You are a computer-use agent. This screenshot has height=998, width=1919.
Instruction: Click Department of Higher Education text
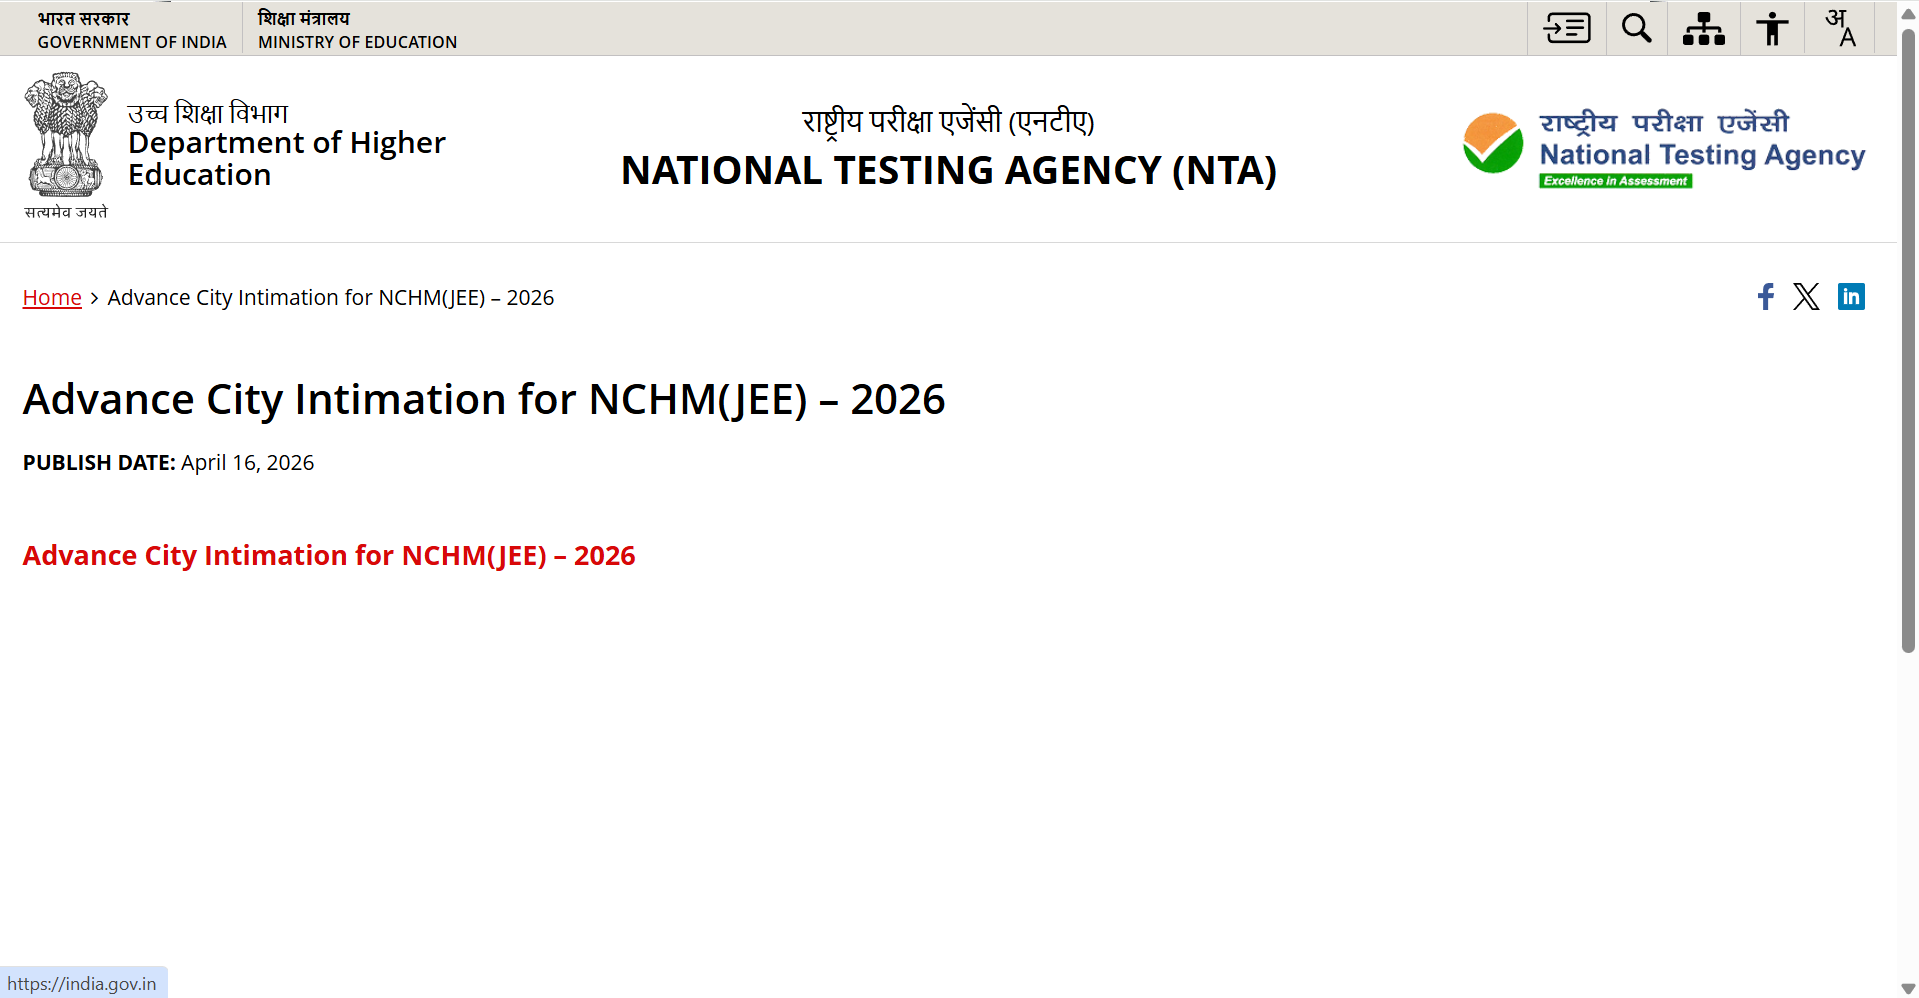(286, 158)
